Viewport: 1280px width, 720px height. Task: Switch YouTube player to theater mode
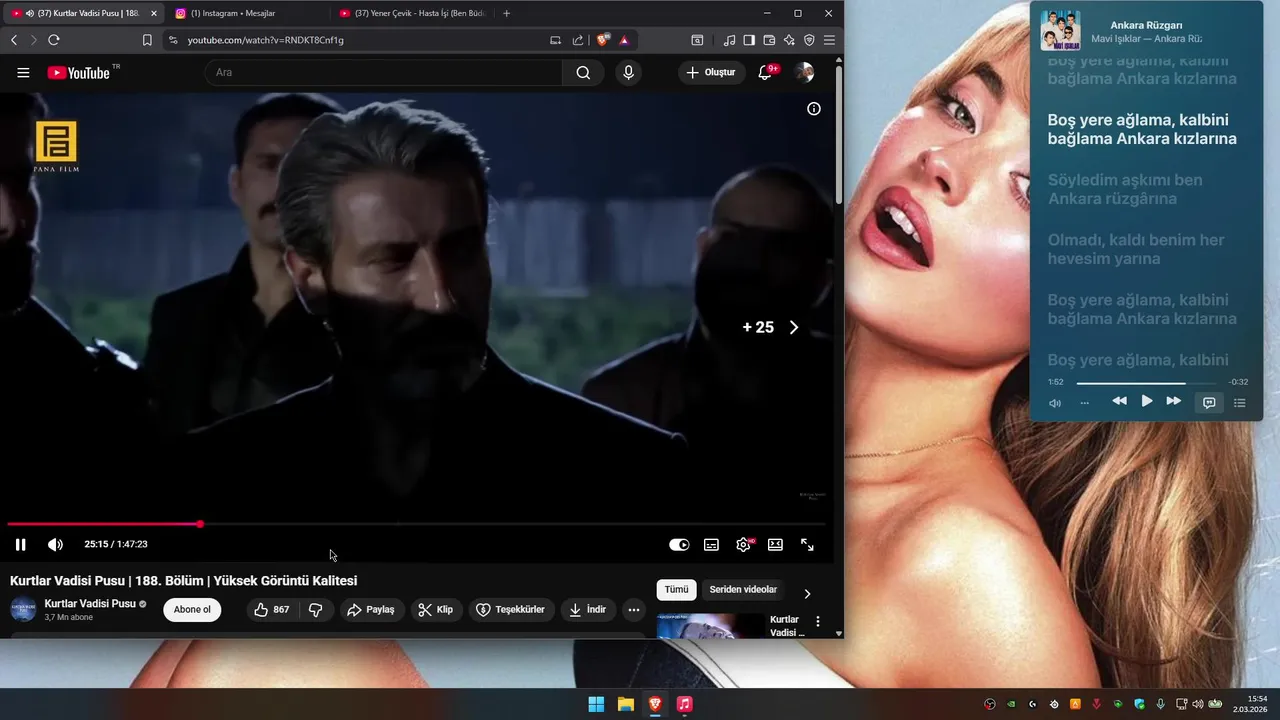[x=775, y=544]
